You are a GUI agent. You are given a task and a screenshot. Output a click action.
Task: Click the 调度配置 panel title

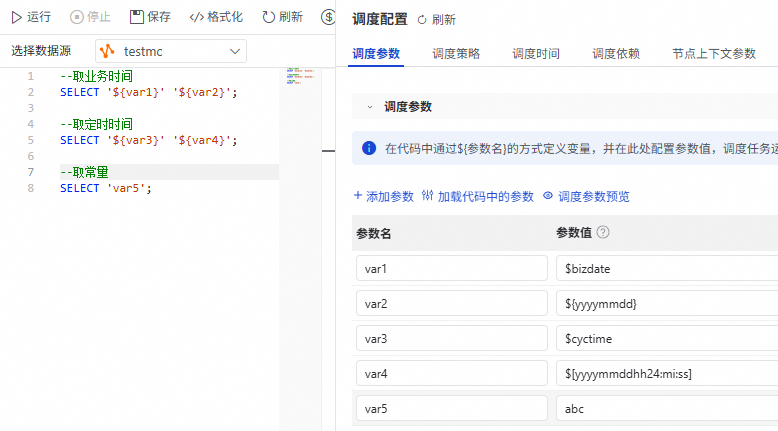point(380,19)
